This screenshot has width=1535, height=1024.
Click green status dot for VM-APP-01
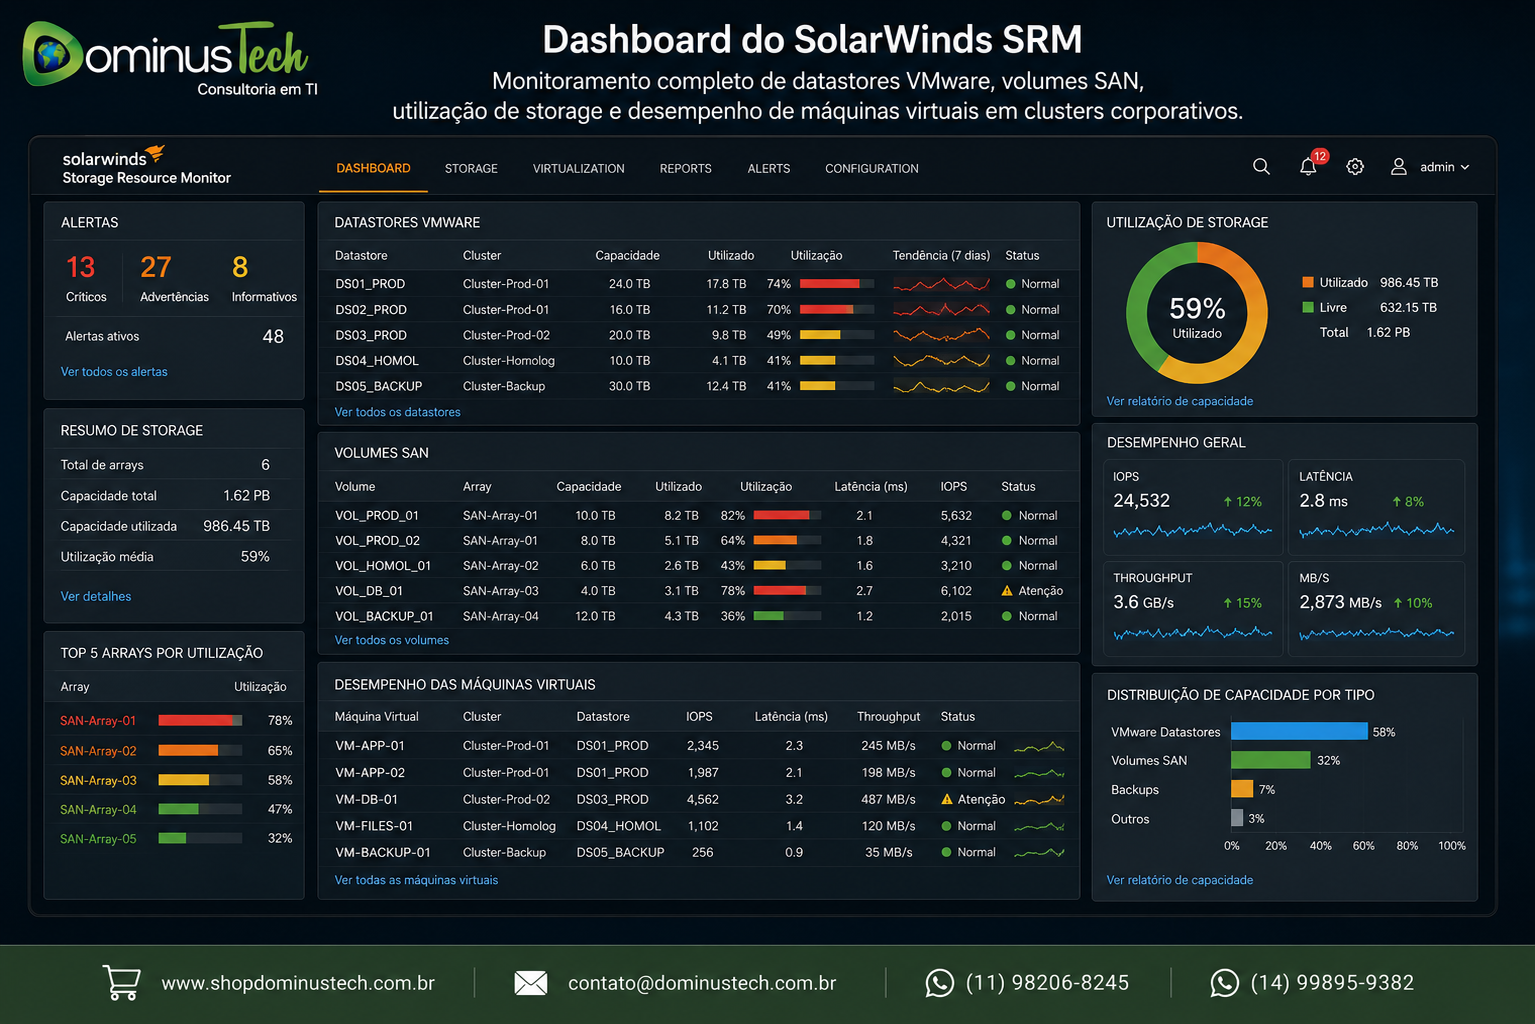pos(947,746)
